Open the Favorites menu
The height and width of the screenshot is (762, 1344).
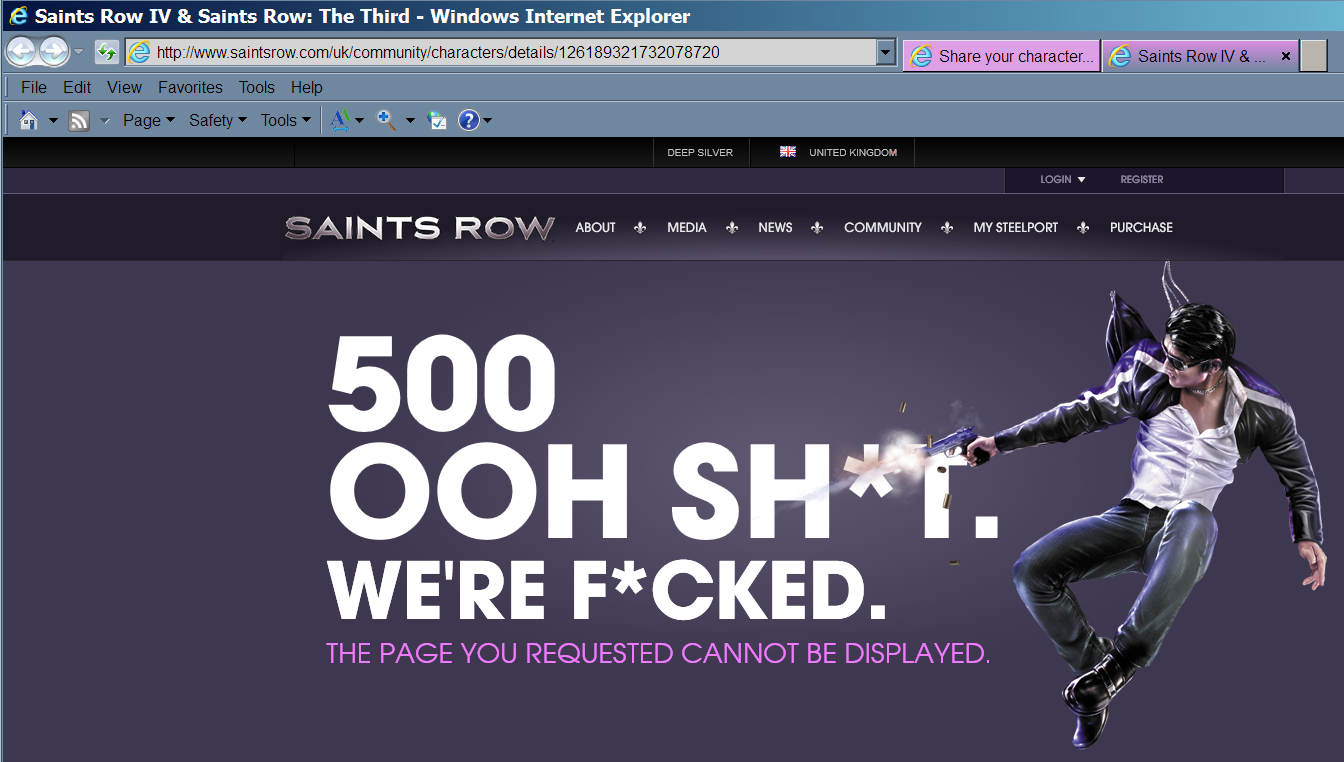click(190, 87)
